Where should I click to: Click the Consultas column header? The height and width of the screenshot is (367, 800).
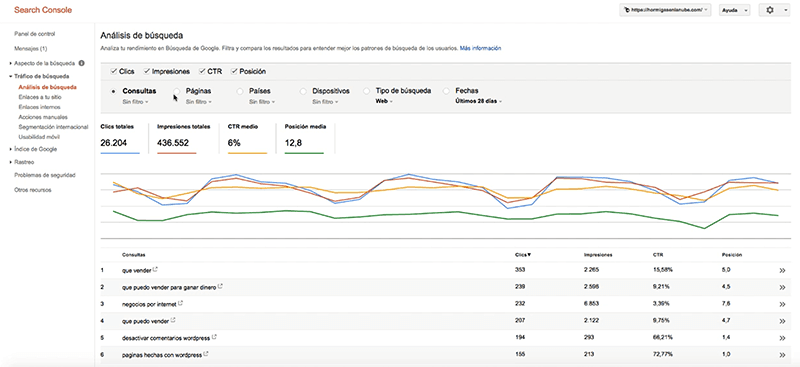(133, 254)
